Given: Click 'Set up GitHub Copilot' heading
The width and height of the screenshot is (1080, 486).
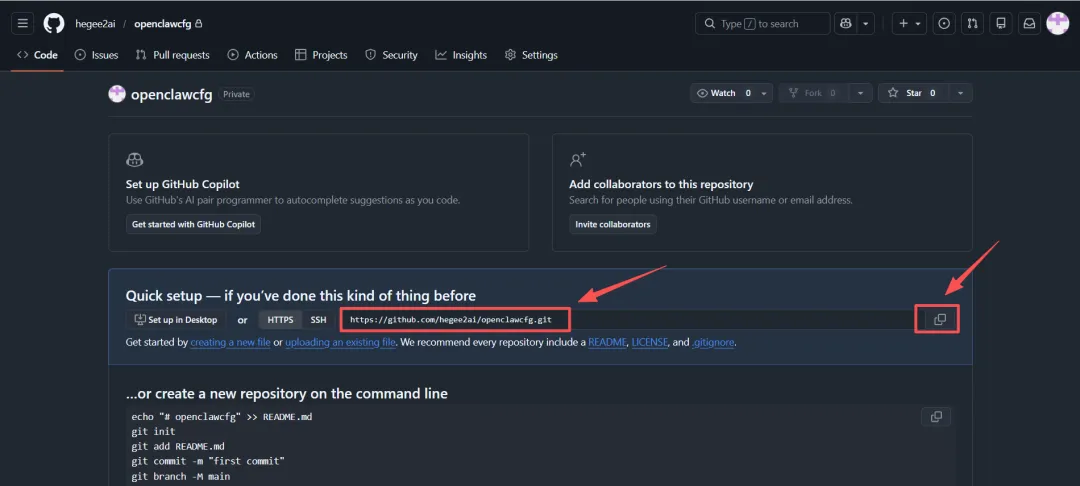Looking at the screenshot, I should [183, 184].
